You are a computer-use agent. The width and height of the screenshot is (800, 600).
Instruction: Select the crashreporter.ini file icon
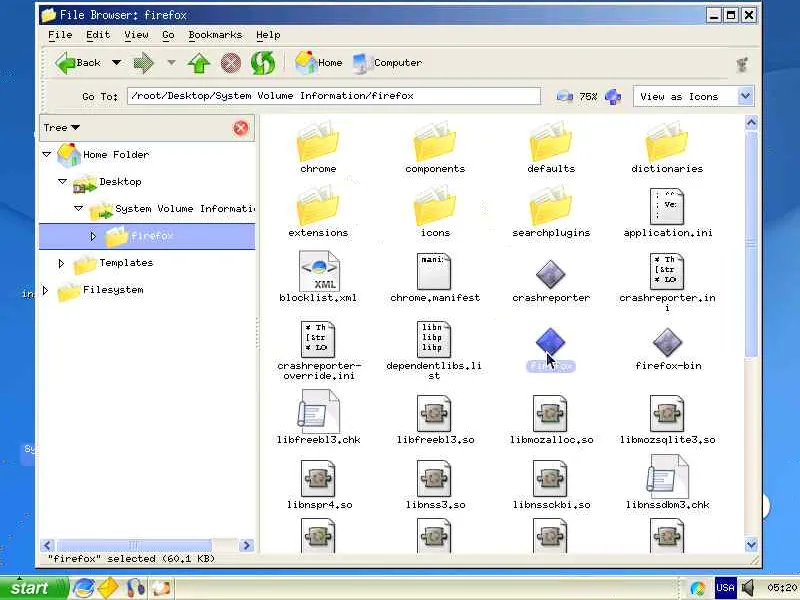coord(667,271)
